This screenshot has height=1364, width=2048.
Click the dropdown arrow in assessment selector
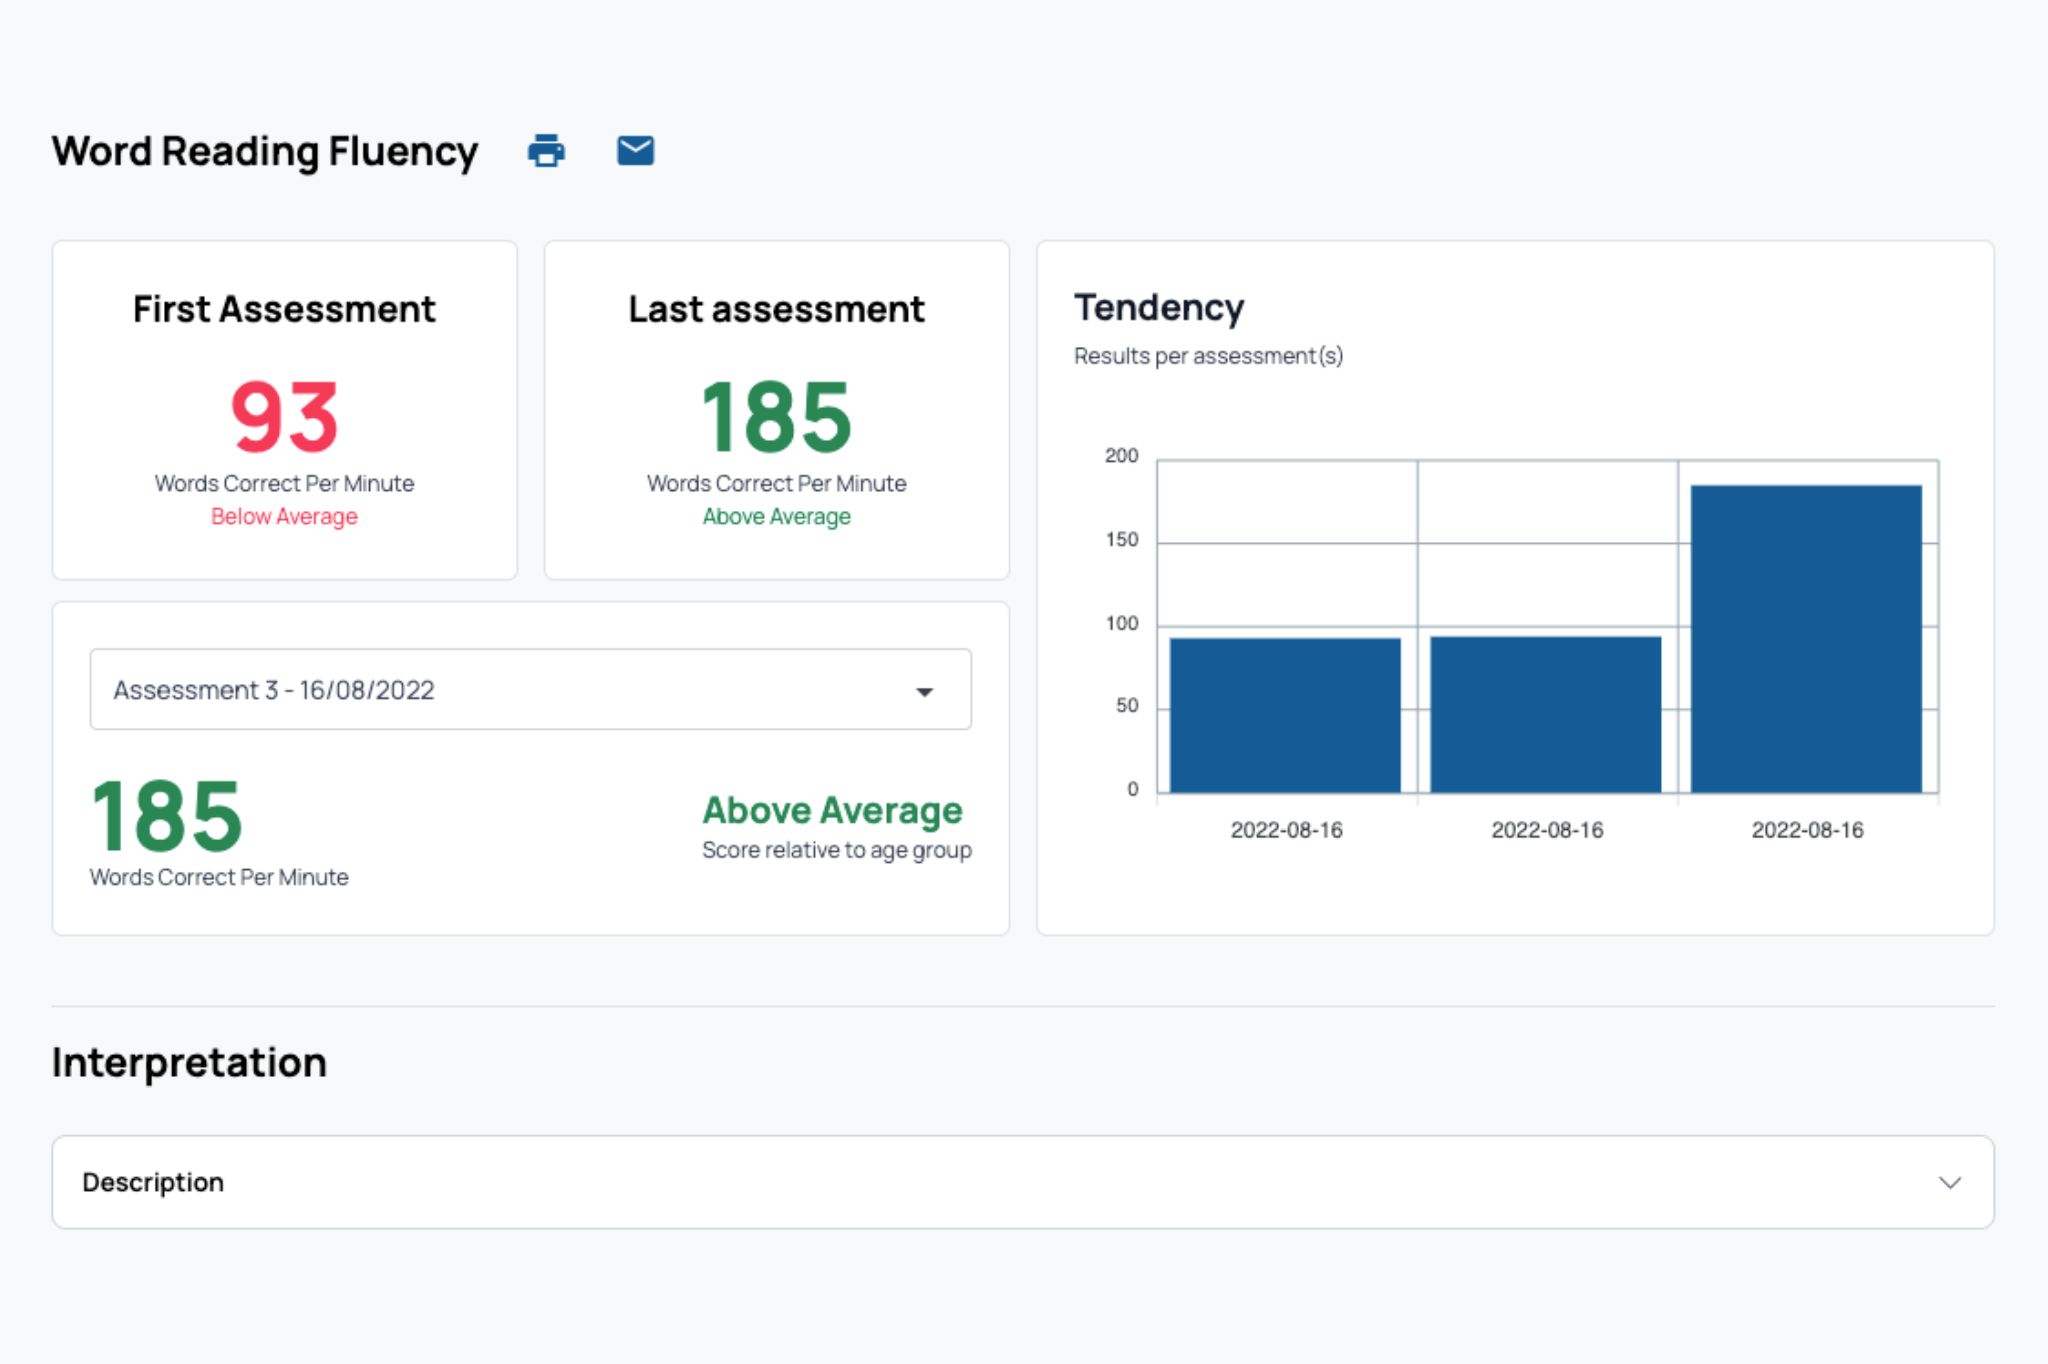pyautogui.click(x=925, y=692)
